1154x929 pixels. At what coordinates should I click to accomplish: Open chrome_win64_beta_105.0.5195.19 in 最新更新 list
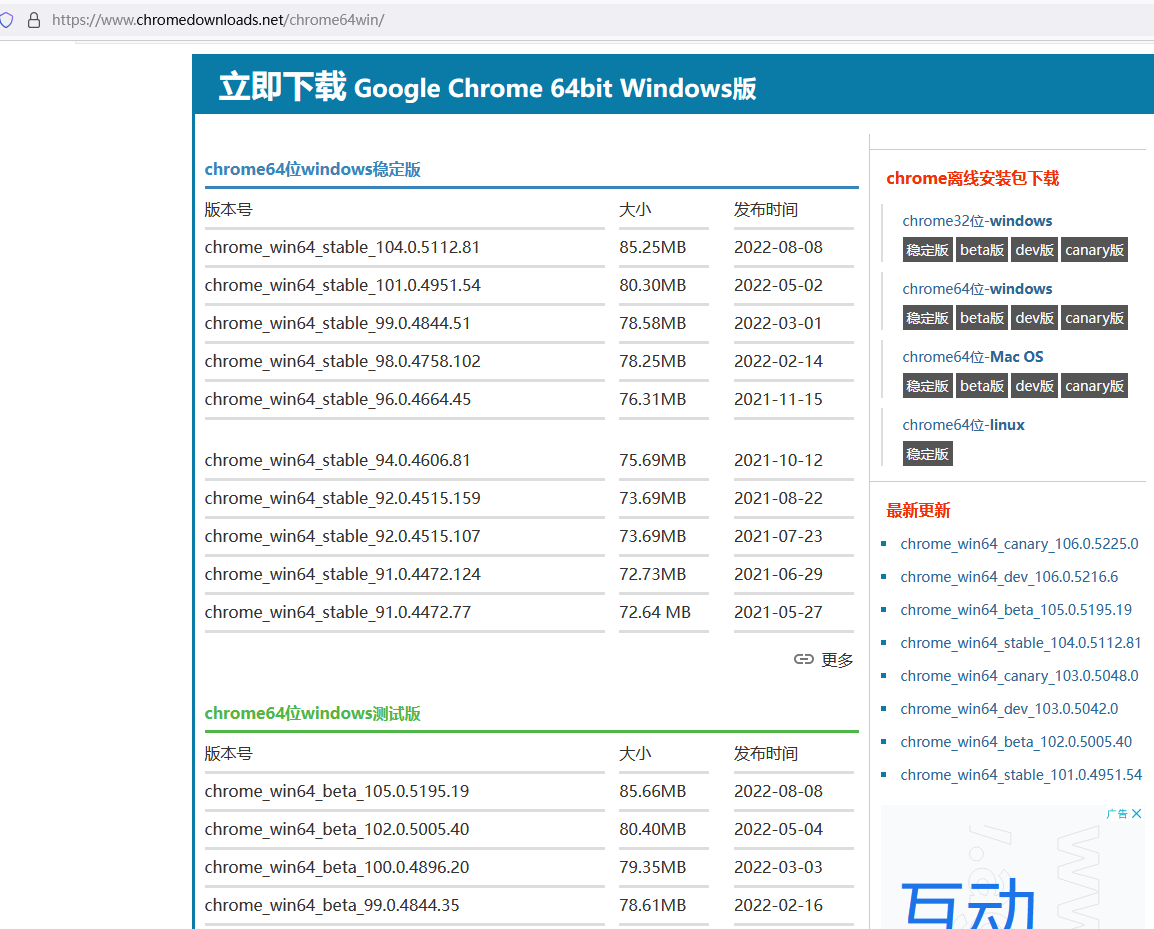click(1016, 610)
